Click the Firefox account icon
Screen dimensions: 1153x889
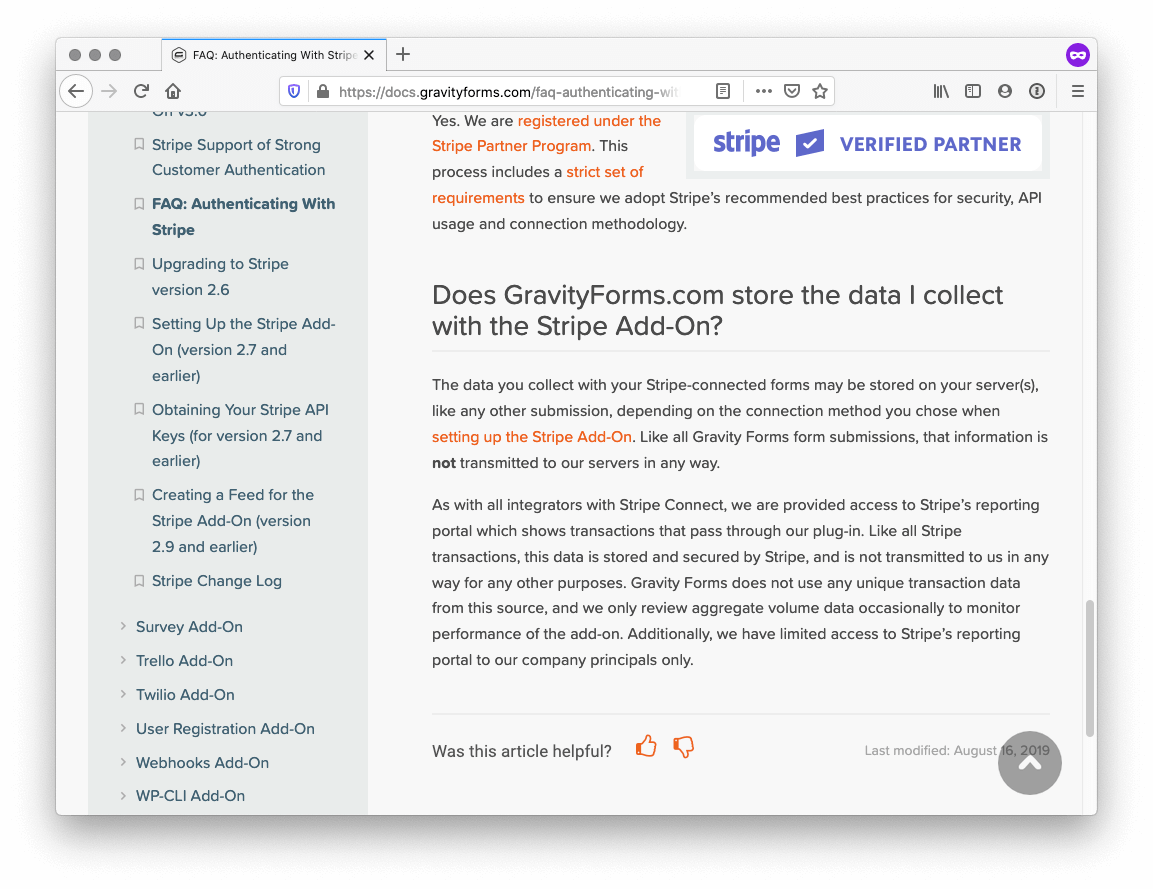[x=1005, y=90]
